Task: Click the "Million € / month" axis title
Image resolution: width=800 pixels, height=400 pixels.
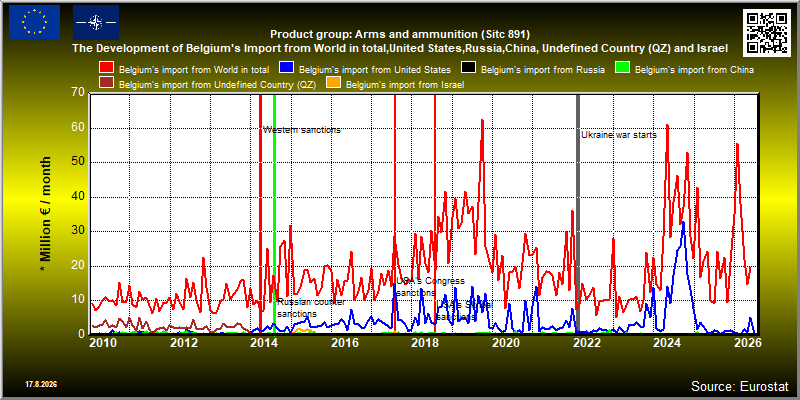Action: click(46, 215)
